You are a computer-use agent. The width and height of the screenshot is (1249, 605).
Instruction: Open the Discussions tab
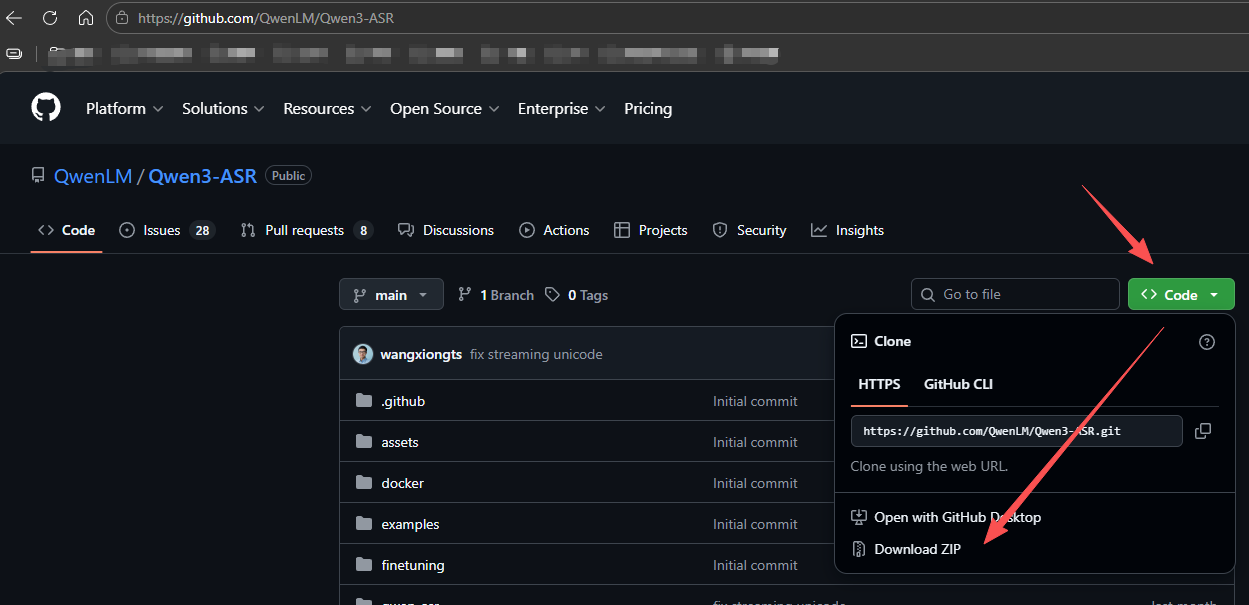(x=446, y=230)
